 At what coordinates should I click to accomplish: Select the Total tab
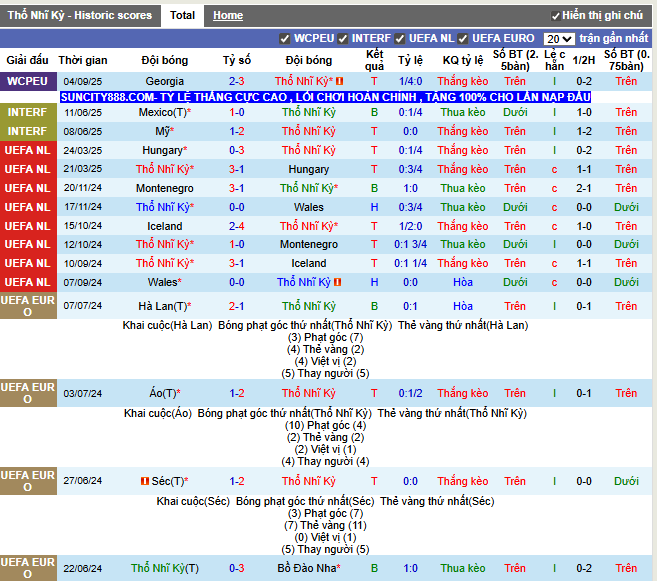point(182,15)
